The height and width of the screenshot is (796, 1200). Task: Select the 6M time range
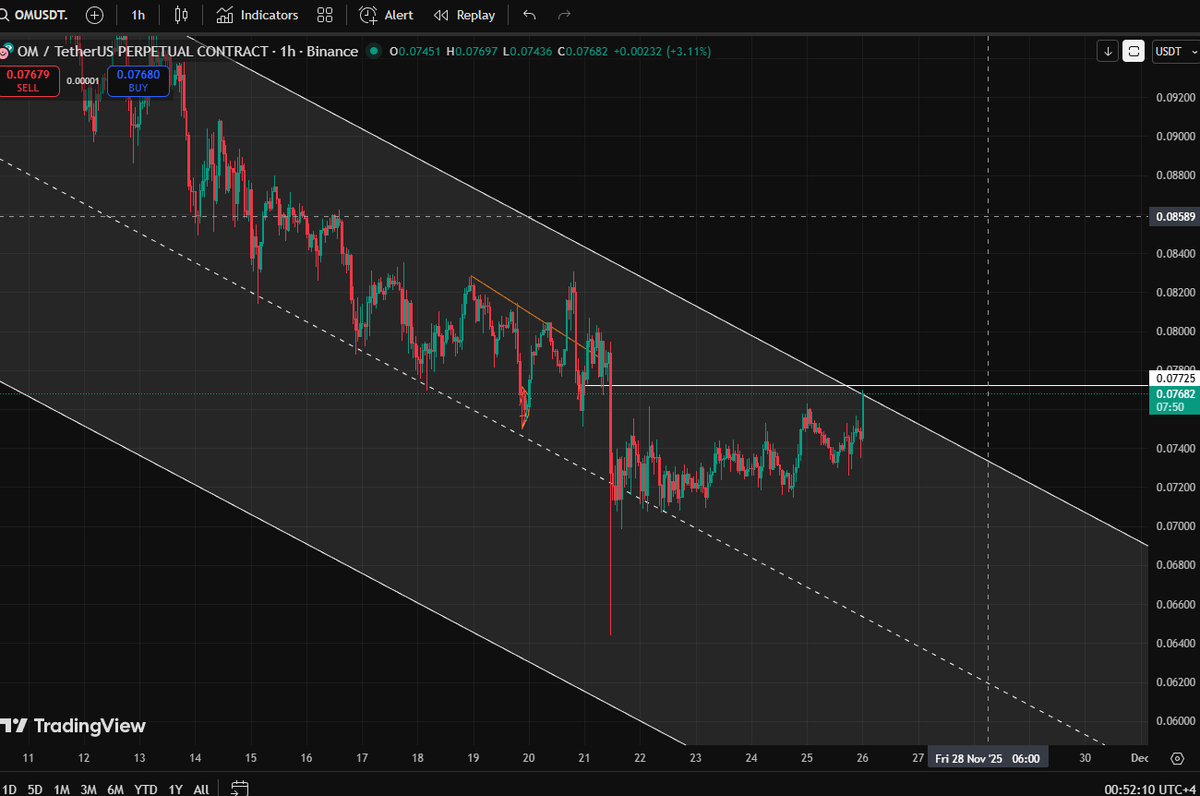(116, 789)
